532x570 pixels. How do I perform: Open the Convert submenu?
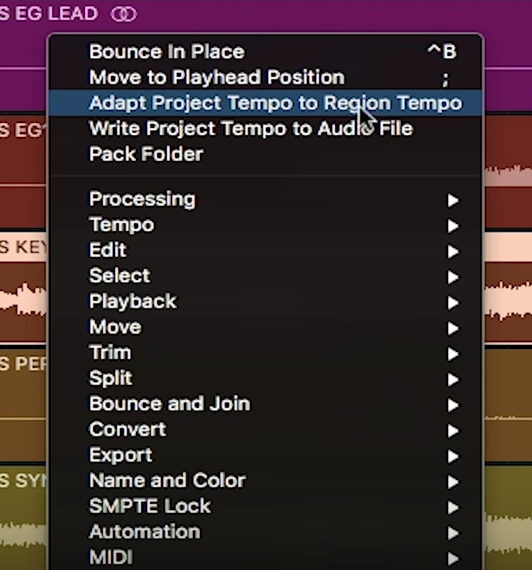pyautogui.click(x=265, y=429)
